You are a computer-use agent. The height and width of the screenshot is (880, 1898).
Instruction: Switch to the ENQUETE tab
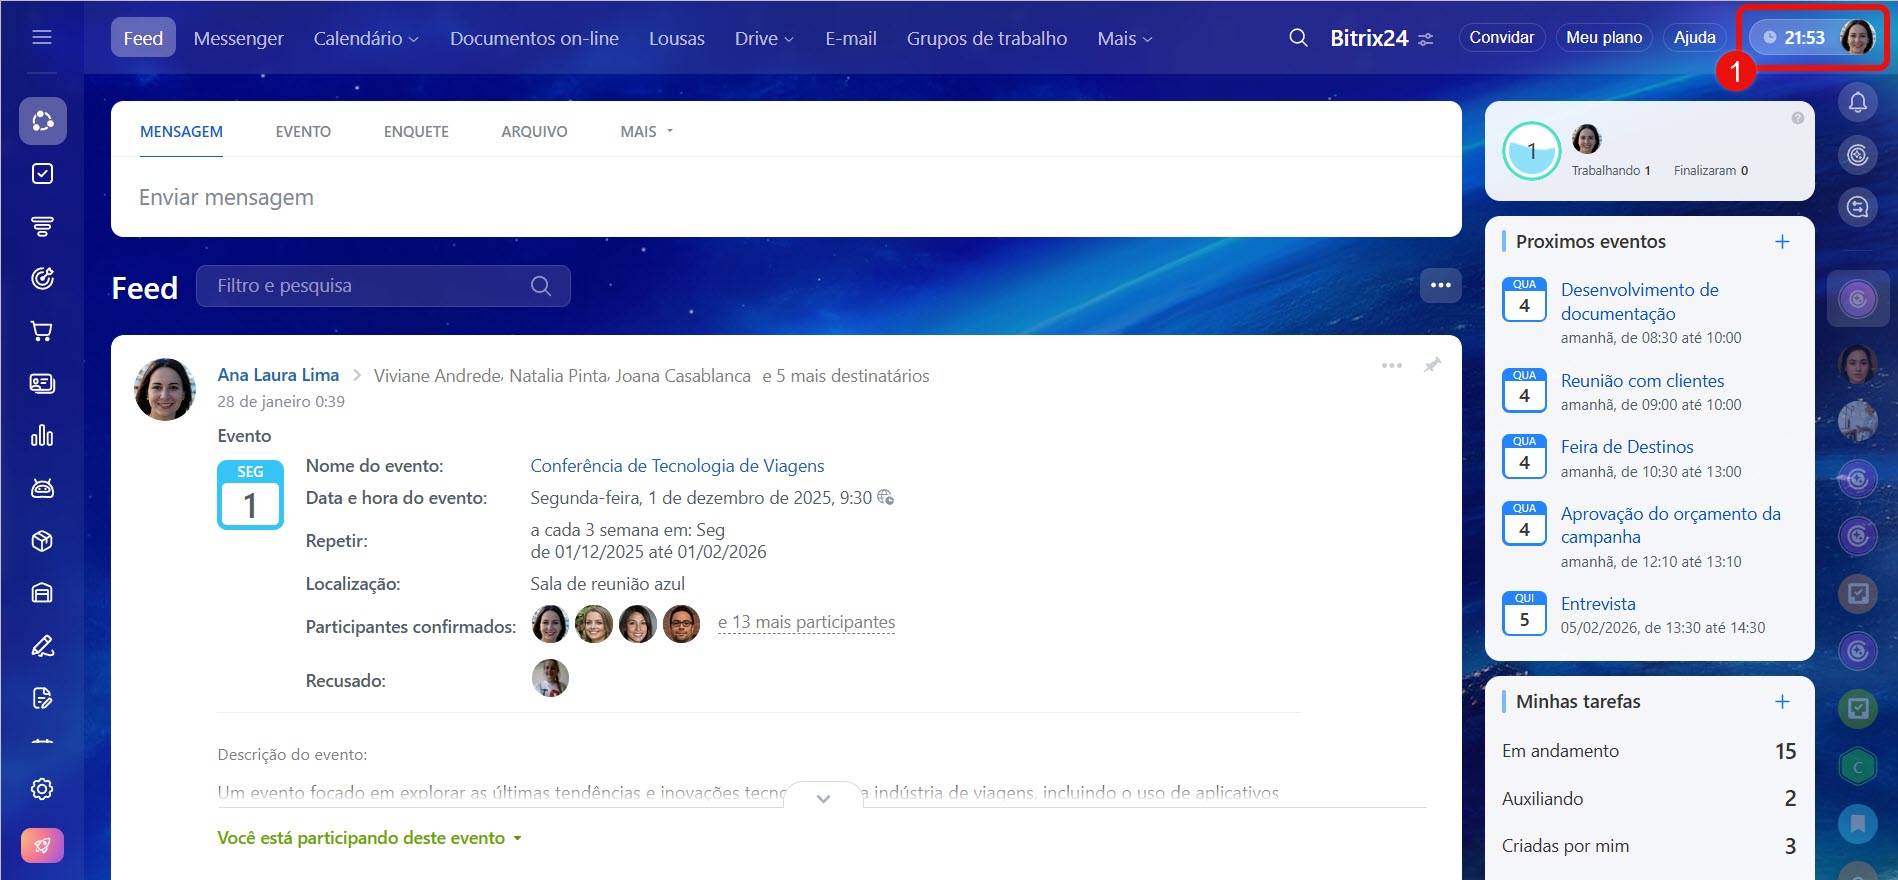point(416,132)
